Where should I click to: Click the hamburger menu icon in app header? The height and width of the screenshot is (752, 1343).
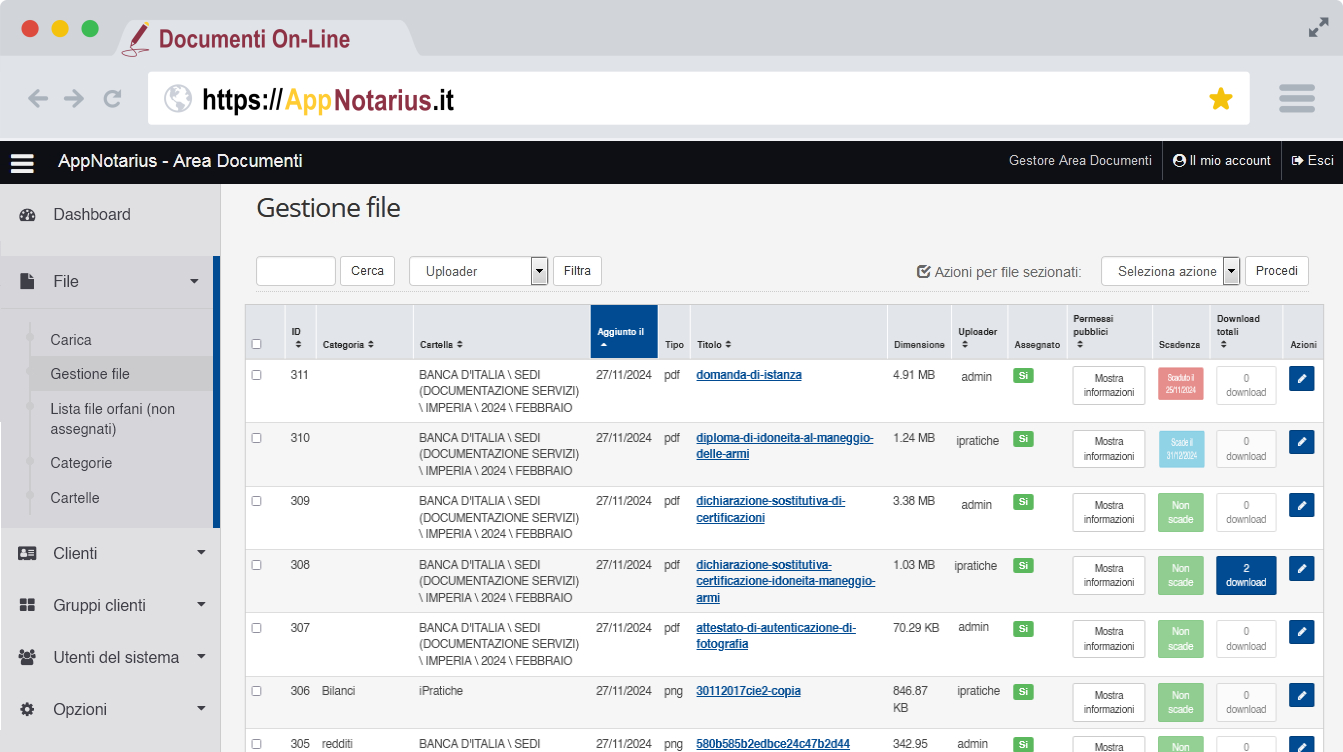coord(22,162)
